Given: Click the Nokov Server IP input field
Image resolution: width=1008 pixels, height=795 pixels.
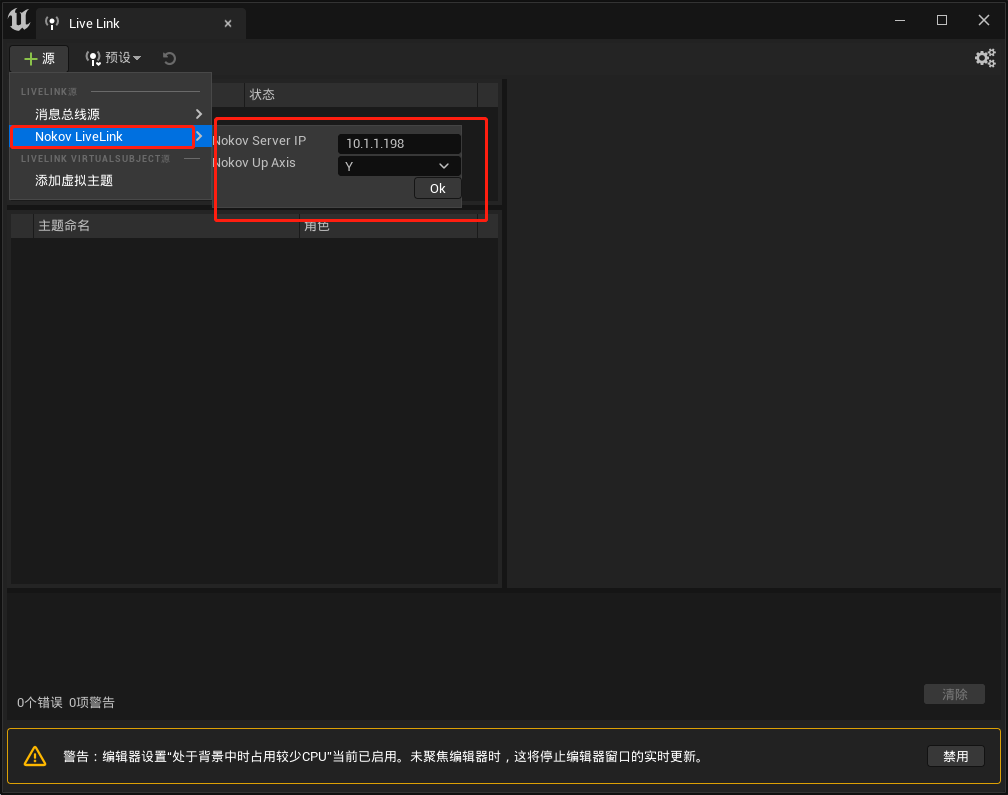Looking at the screenshot, I should coord(399,144).
